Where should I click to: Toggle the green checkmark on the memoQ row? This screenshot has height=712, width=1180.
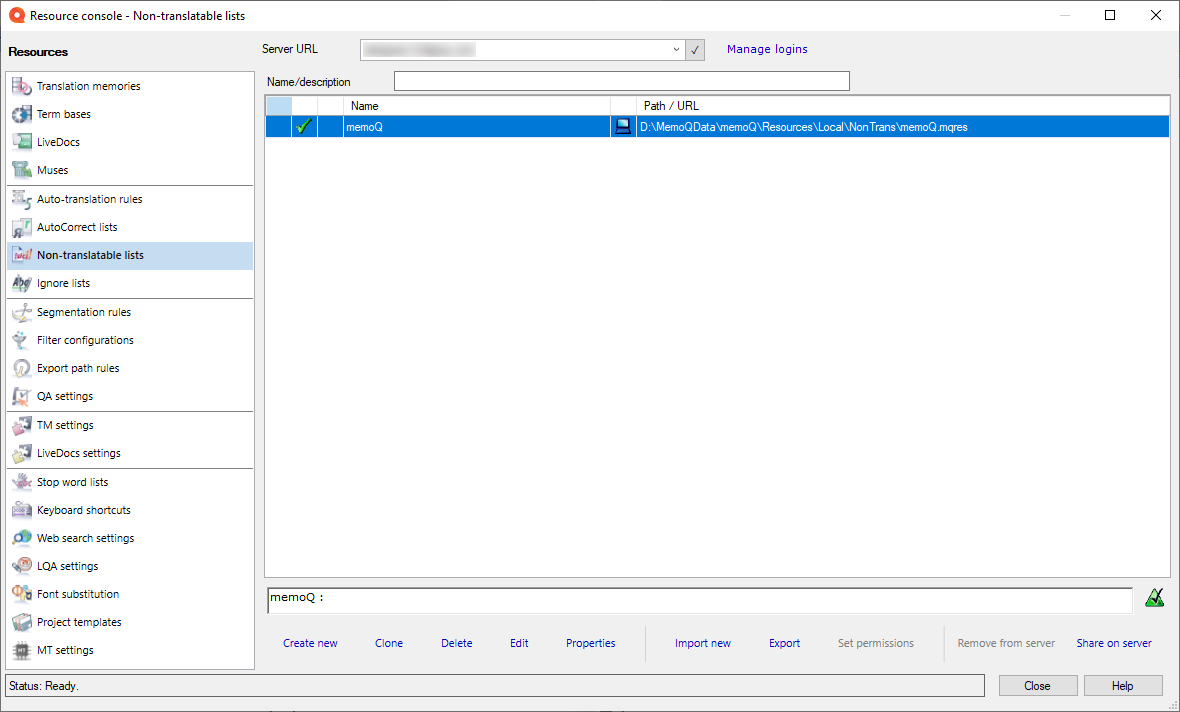click(304, 126)
